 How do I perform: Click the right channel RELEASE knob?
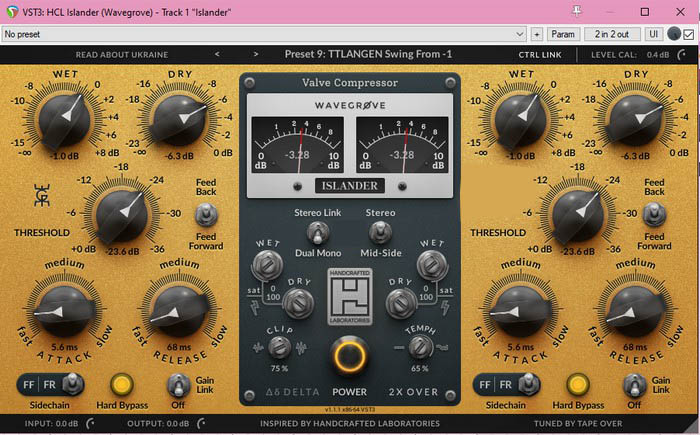[635, 312]
